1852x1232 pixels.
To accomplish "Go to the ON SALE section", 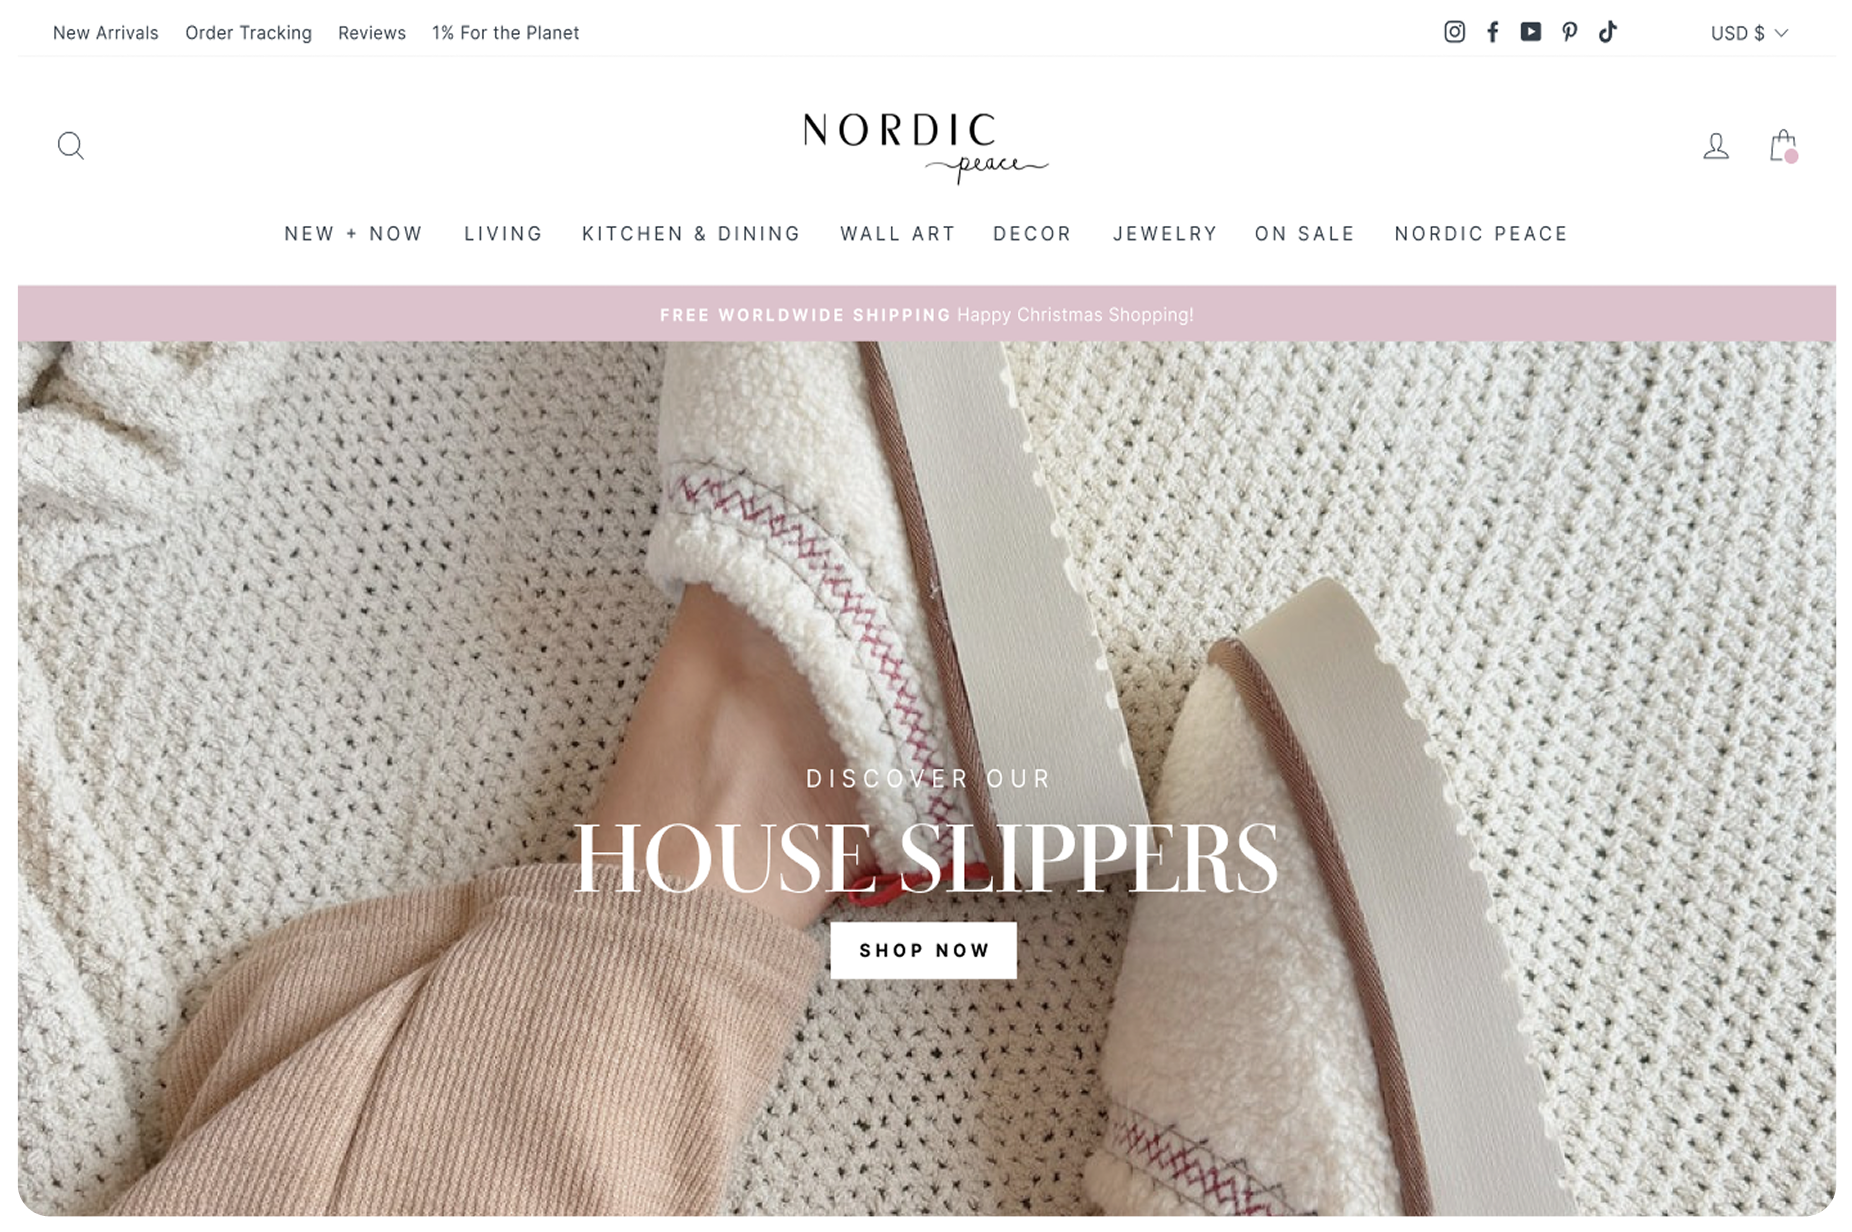I will coord(1305,234).
